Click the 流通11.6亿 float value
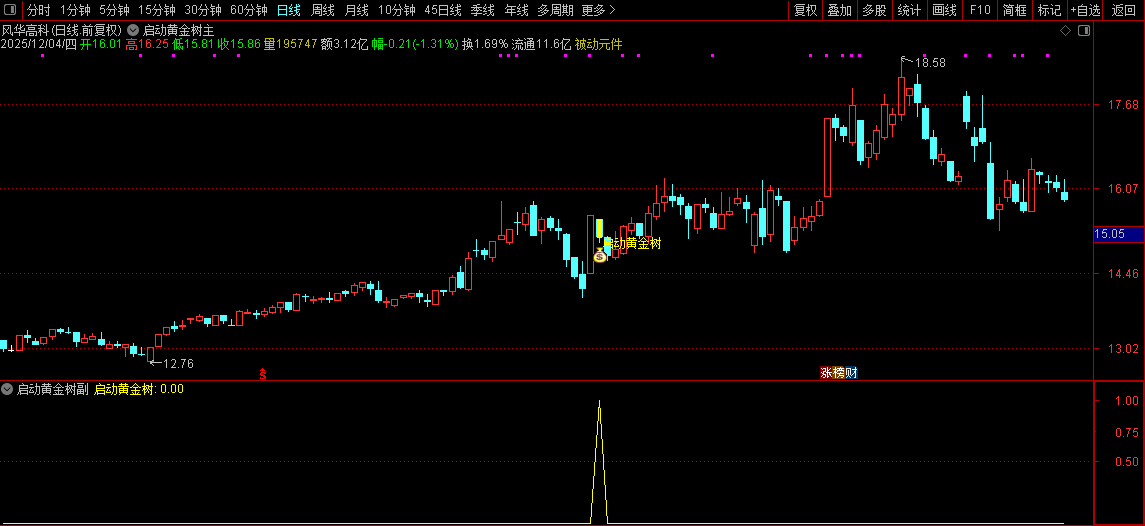The width and height of the screenshot is (1145, 526). [x=541, y=45]
